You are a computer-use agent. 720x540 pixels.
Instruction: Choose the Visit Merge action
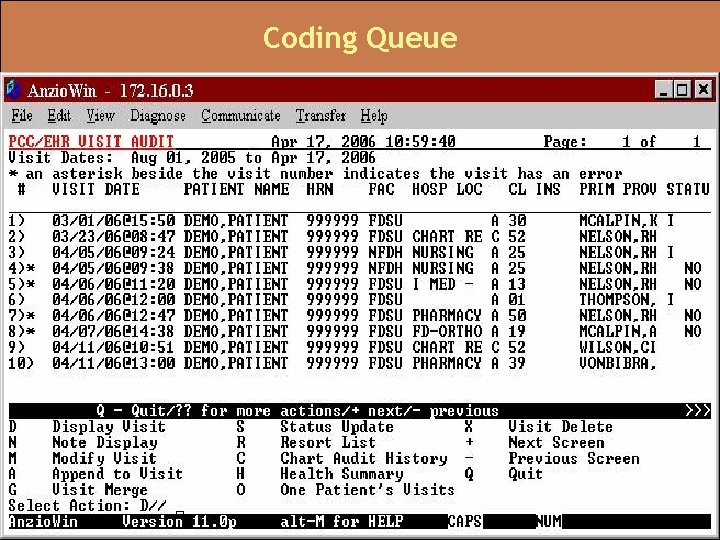(100, 490)
